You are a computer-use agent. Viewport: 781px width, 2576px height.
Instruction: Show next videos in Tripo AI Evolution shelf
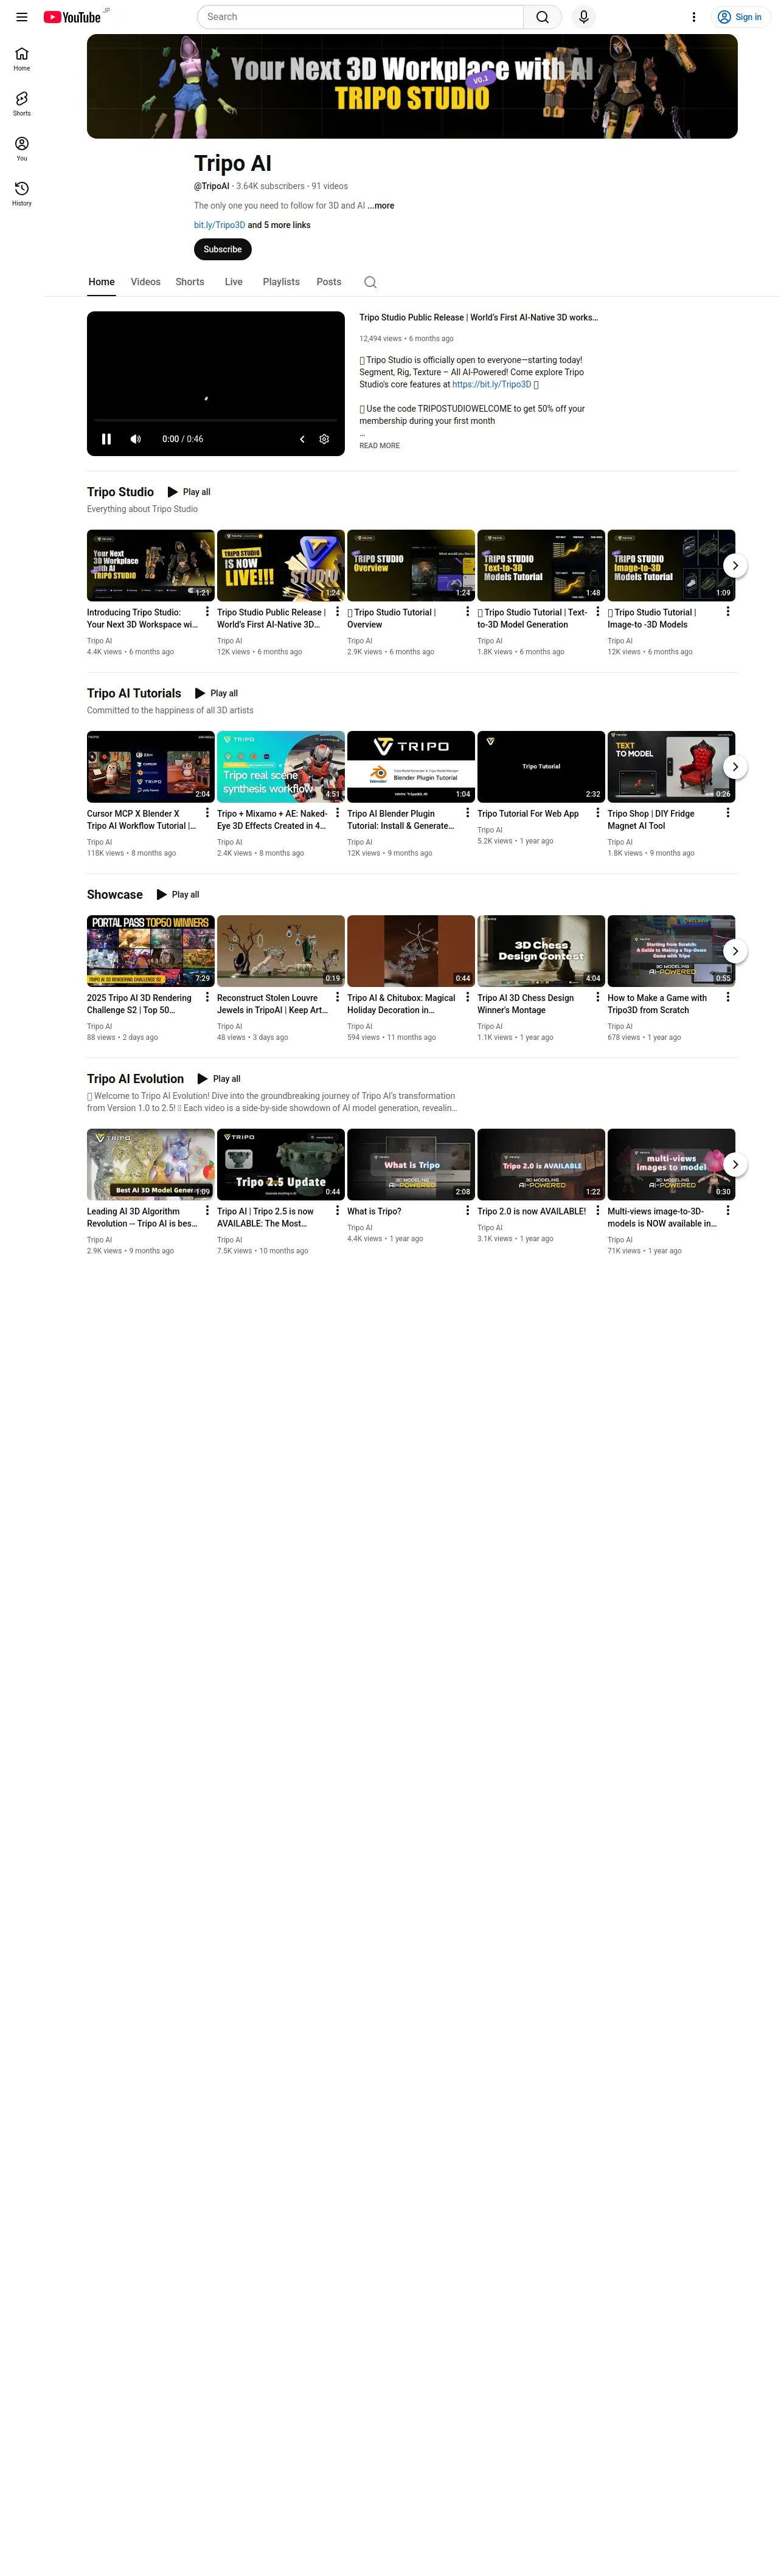click(735, 1164)
